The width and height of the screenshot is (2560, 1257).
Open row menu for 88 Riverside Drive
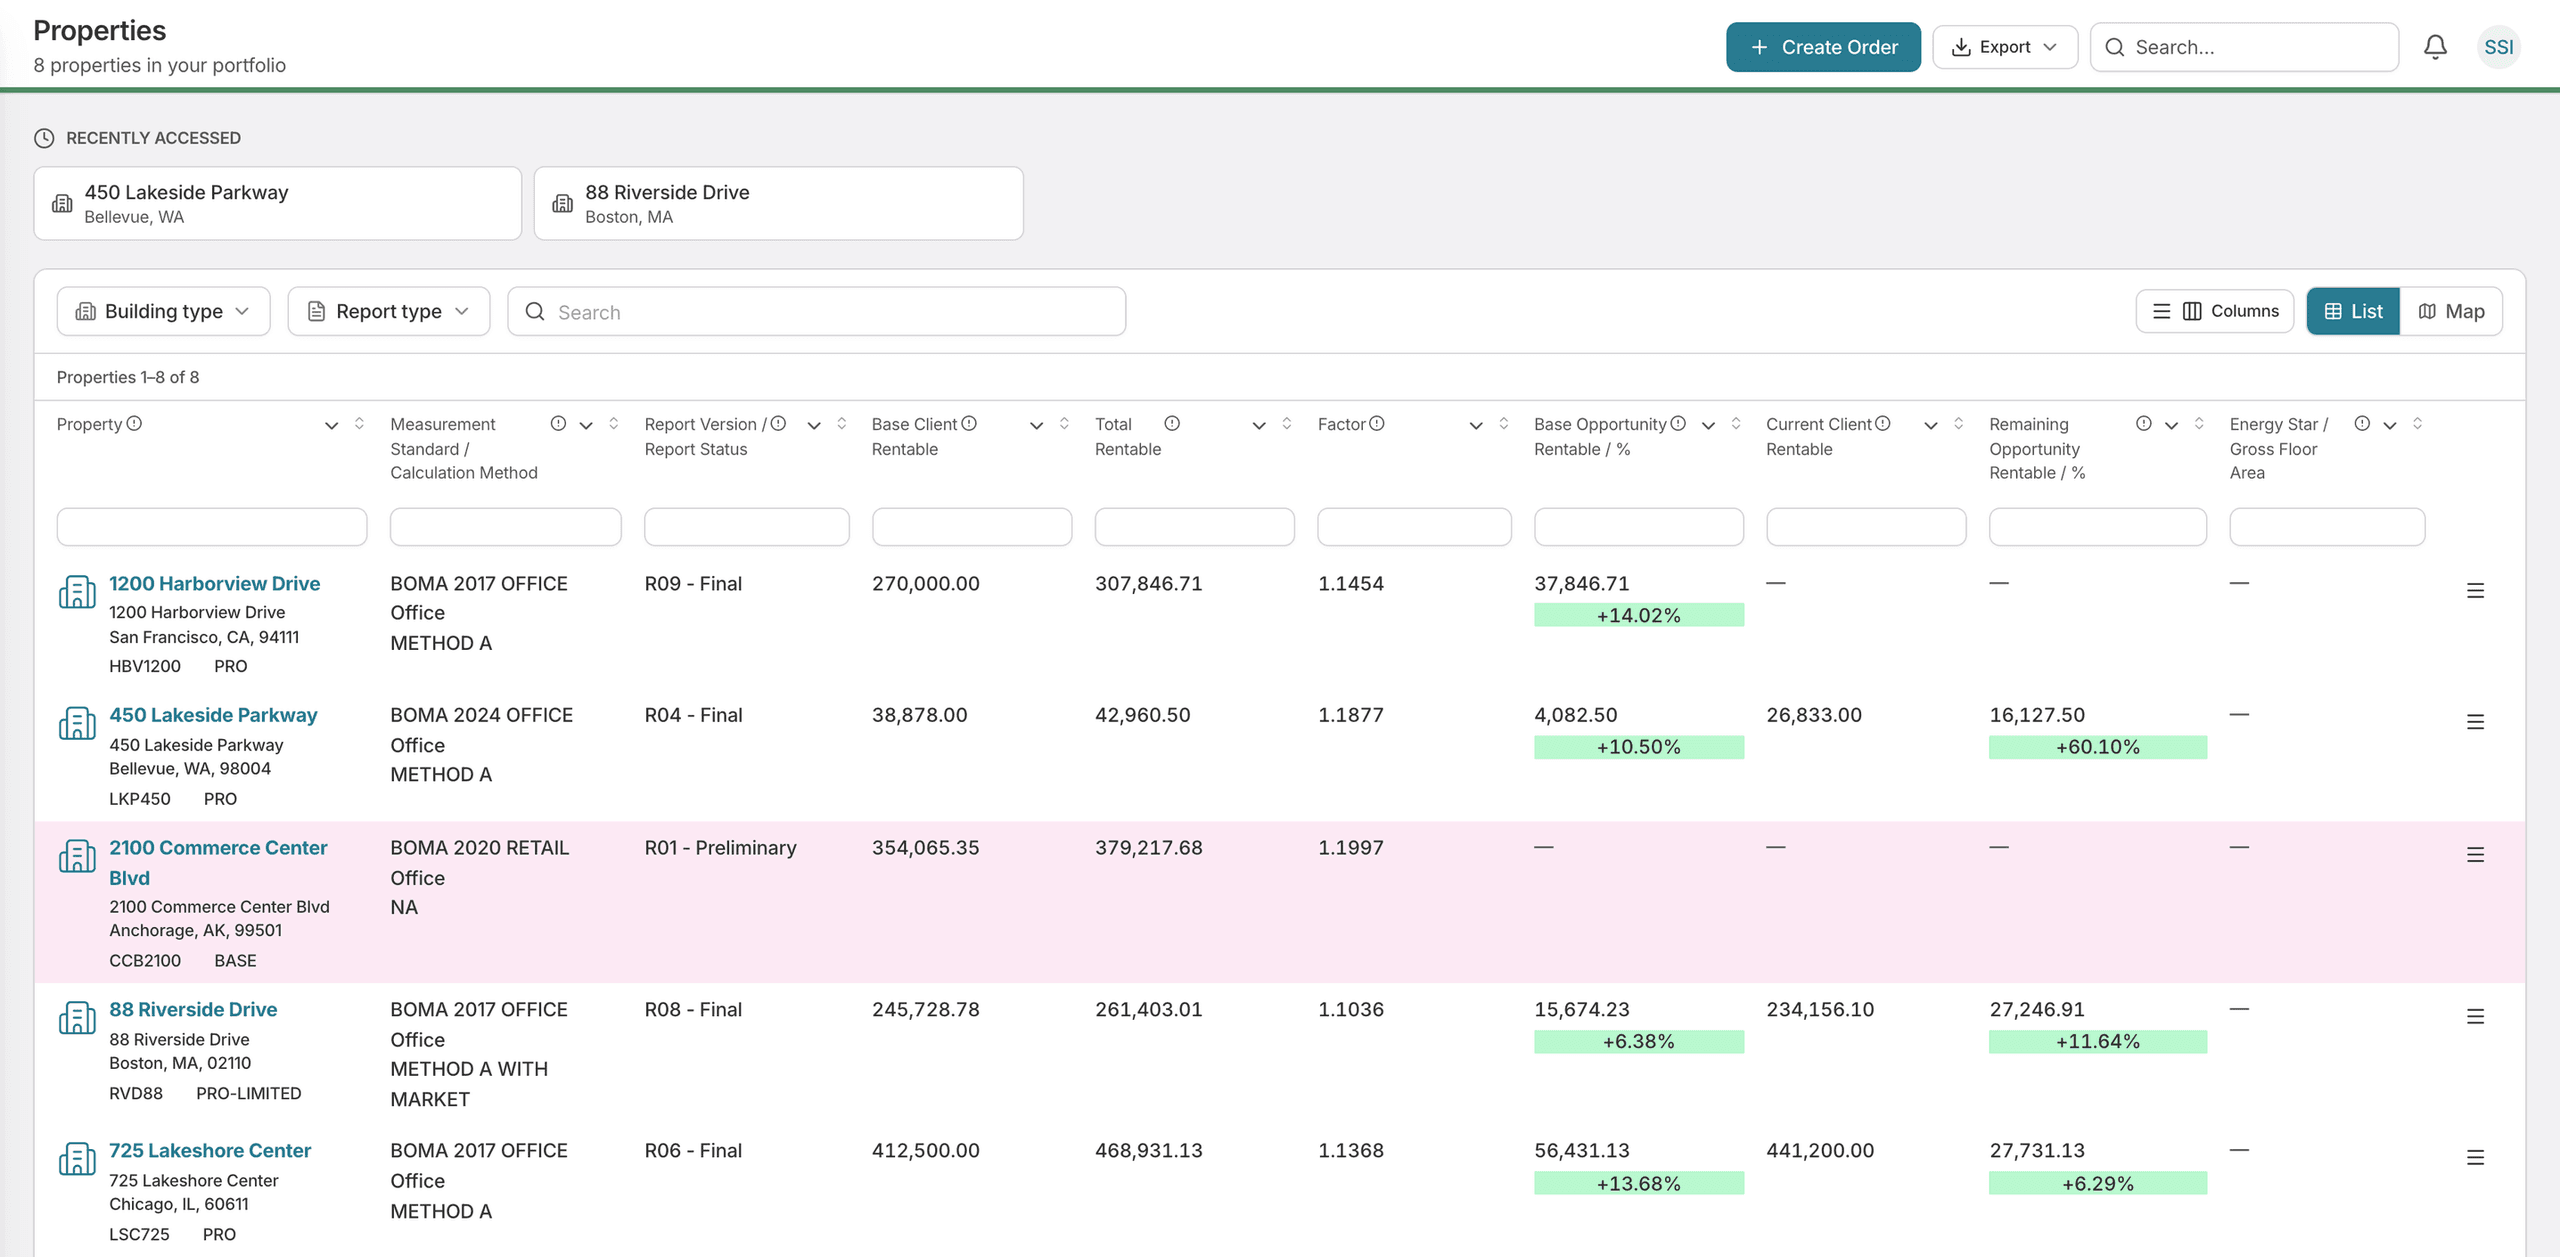pyautogui.click(x=2475, y=1017)
